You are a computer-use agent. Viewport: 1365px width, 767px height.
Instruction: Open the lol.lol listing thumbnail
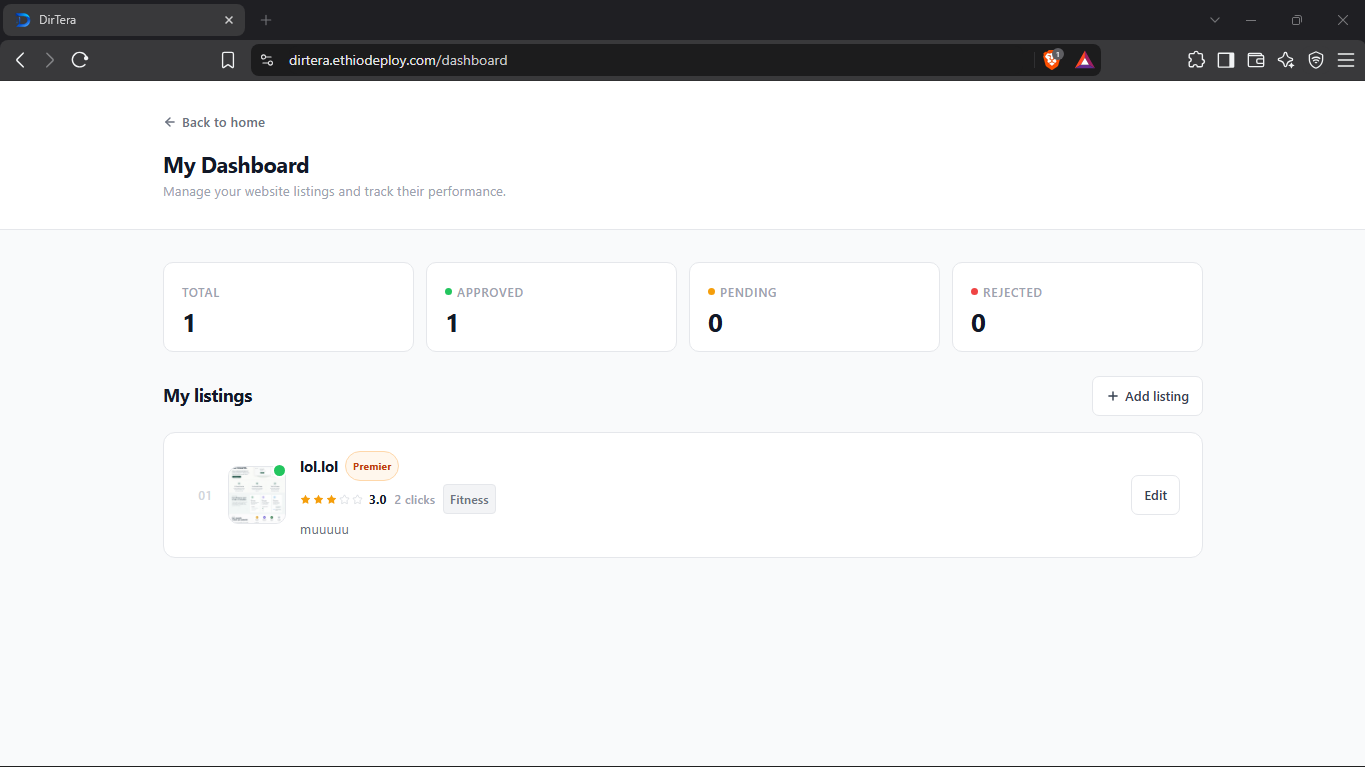(x=257, y=494)
